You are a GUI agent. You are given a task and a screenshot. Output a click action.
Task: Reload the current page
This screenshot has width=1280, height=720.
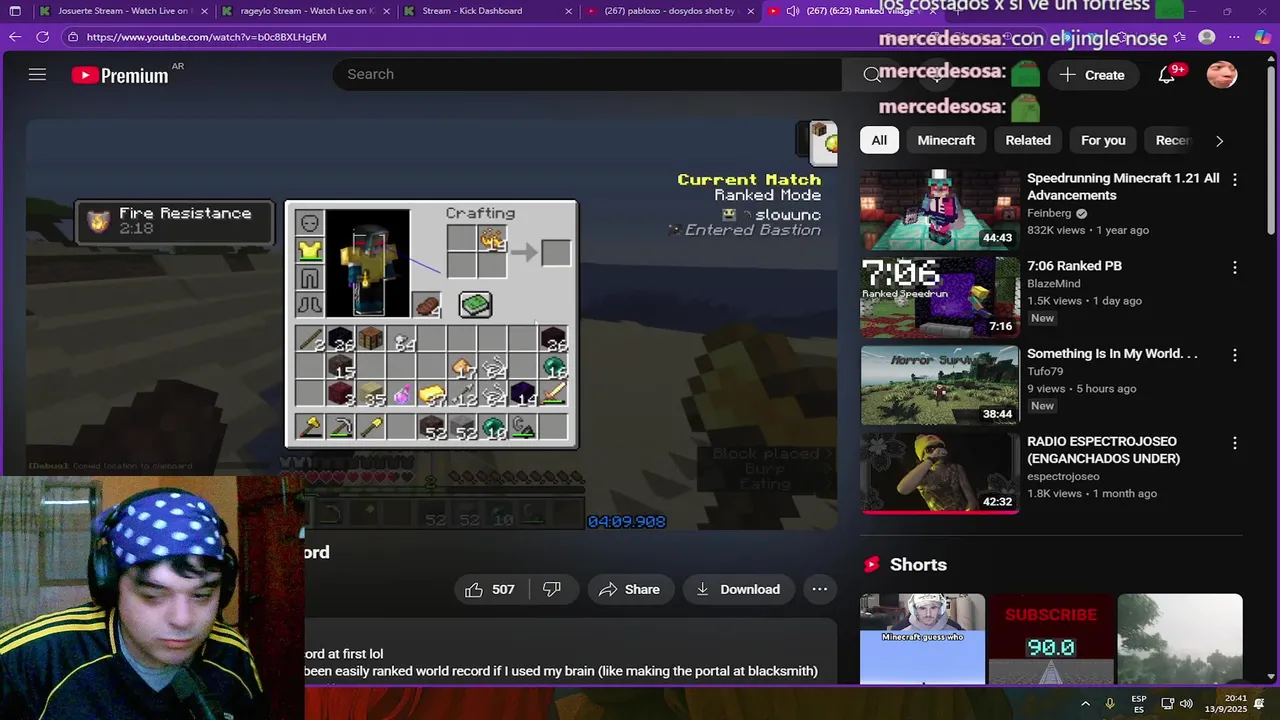(x=42, y=37)
